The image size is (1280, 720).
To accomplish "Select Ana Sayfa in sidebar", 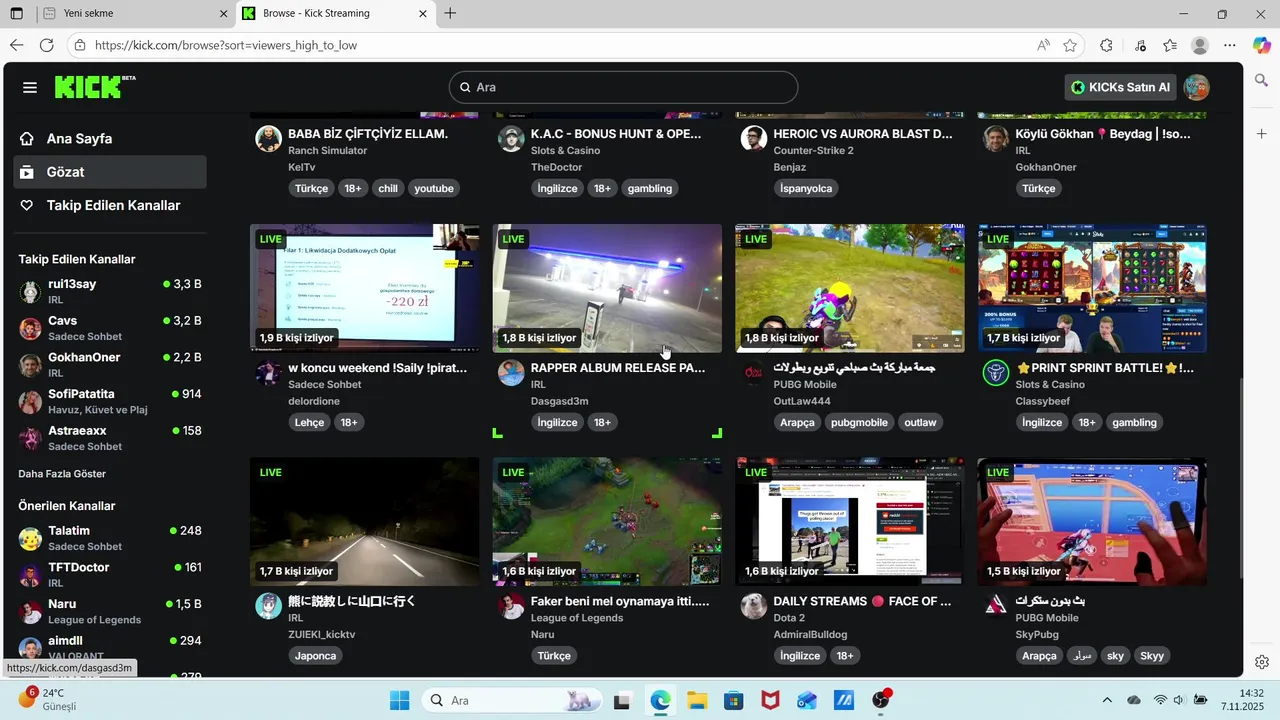I will [x=110, y=139].
